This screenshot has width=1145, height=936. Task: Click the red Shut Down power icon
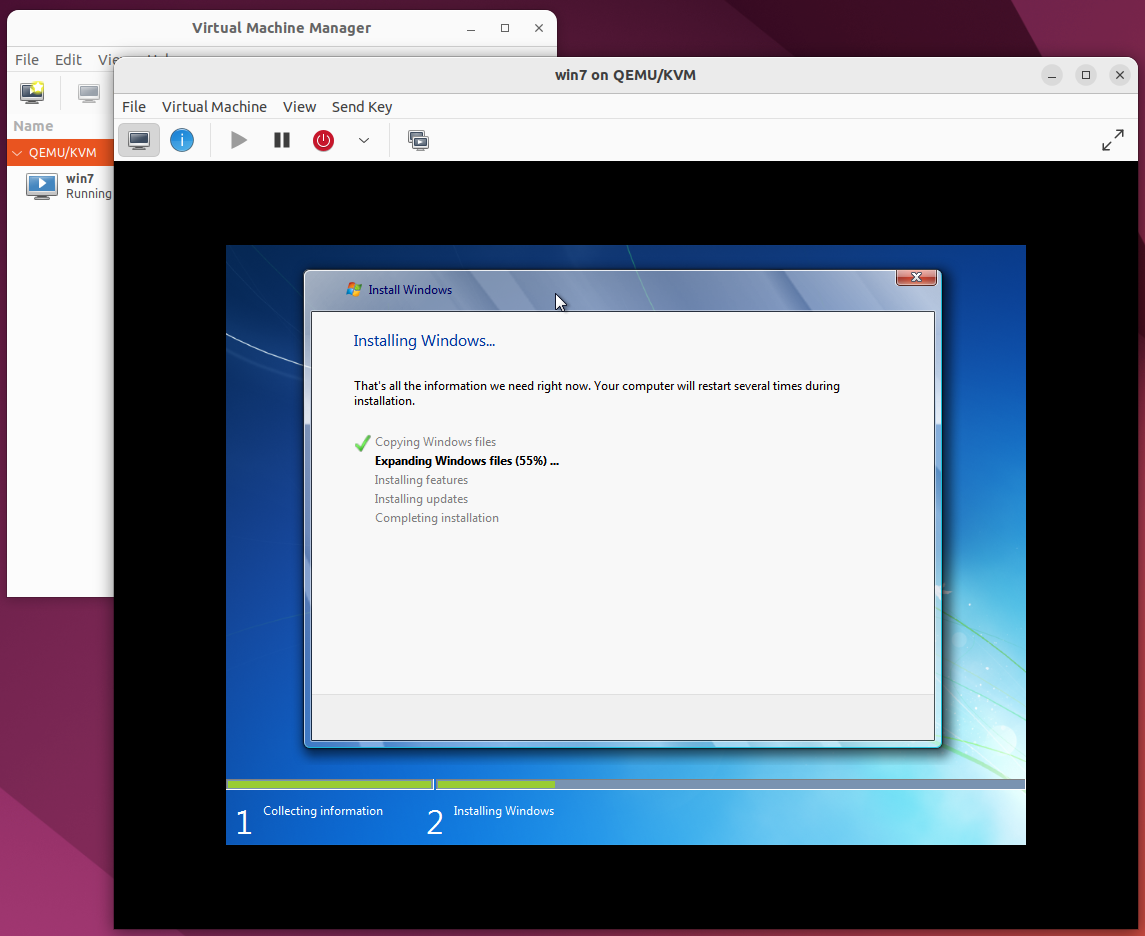(323, 140)
